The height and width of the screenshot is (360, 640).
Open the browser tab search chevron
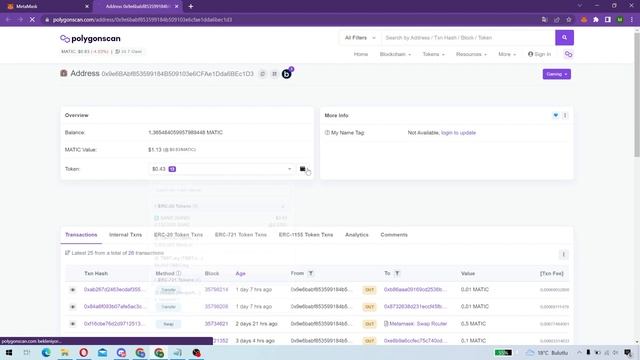(580, 6)
